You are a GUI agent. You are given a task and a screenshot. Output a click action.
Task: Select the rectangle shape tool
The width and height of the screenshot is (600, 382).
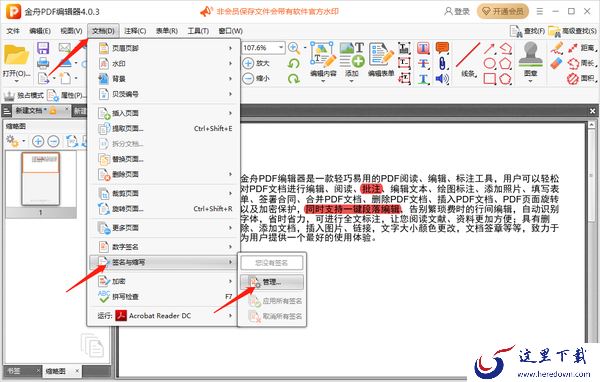[x=489, y=79]
